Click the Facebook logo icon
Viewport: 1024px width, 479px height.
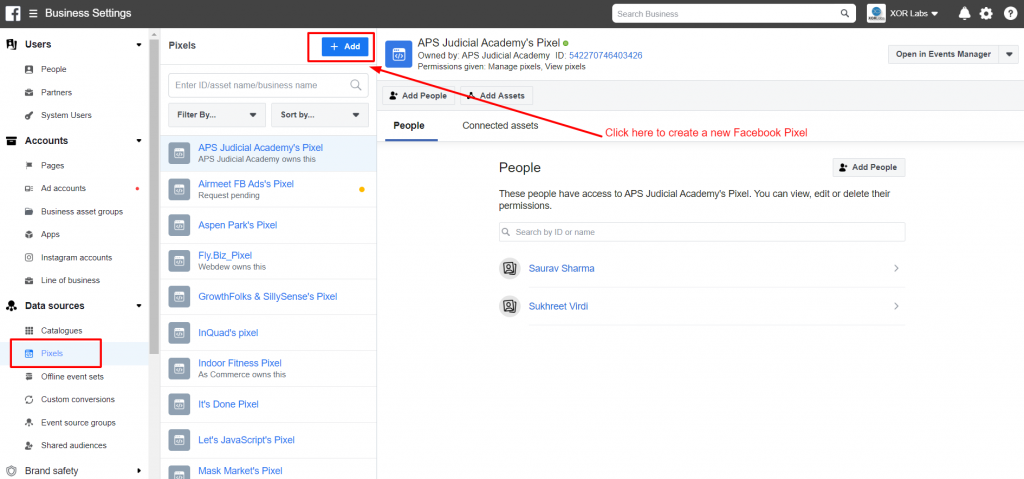13,13
